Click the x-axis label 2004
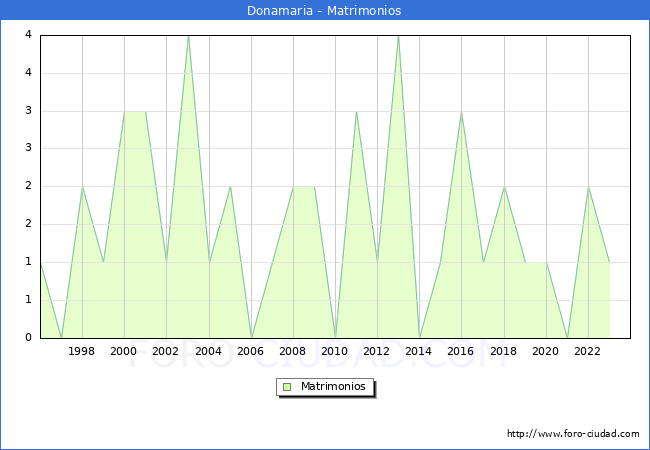The height and width of the screenshot is (450, 650). [209, 351]
